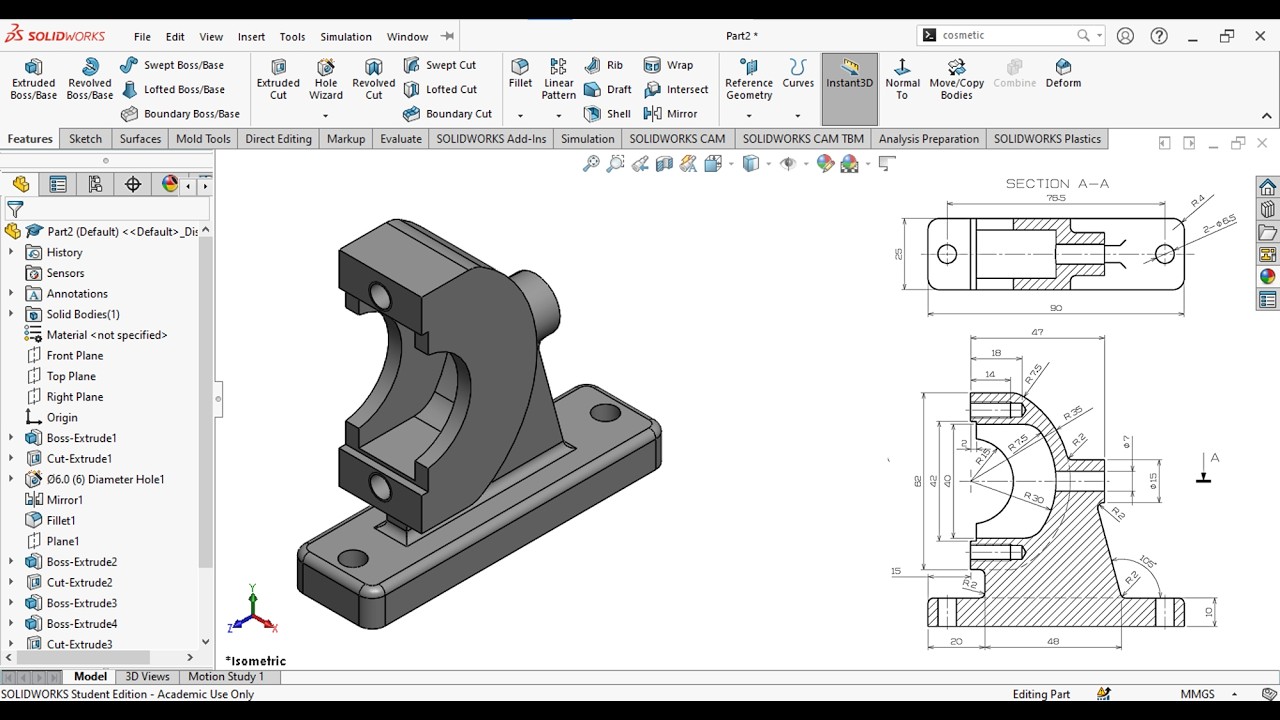Select the Intersect tool
Viewport: 1280px width, 720px height.
pos(676,89)
